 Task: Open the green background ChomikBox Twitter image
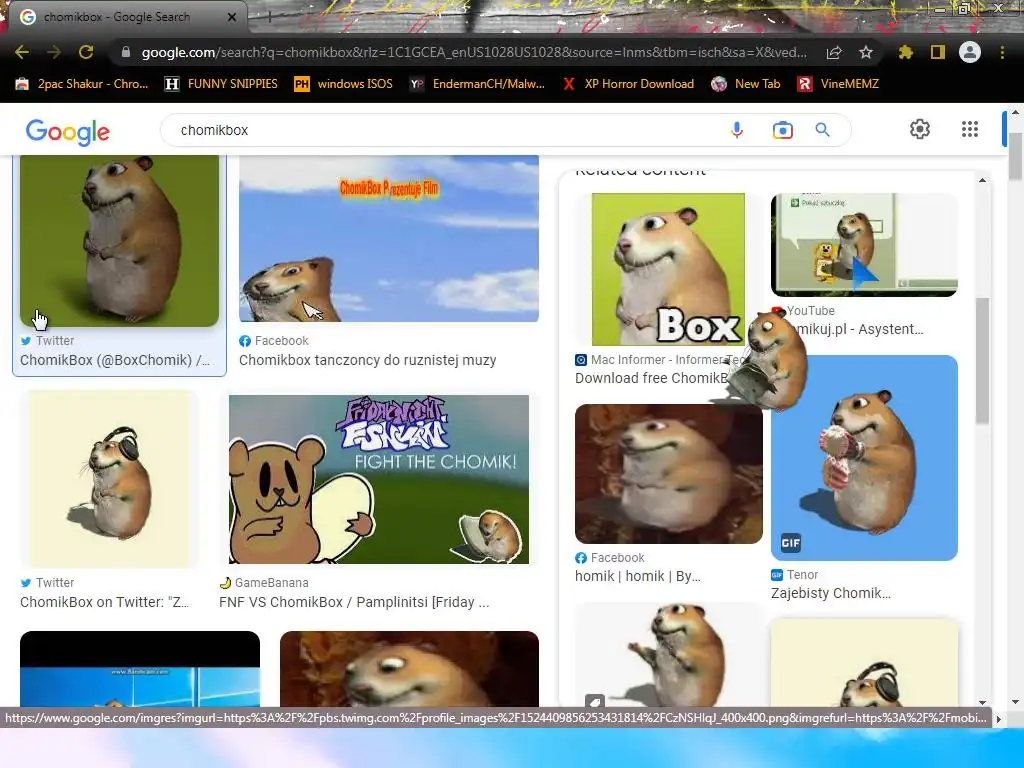tap(120, 241)
